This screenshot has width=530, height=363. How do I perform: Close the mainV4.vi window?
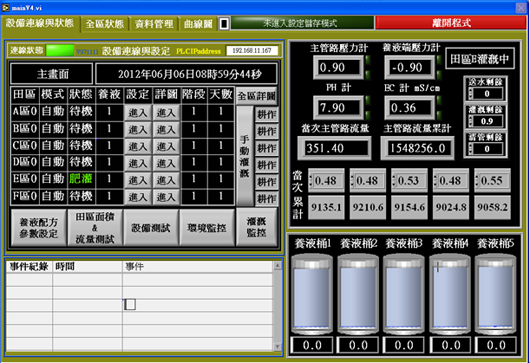[x=521, y=7]
